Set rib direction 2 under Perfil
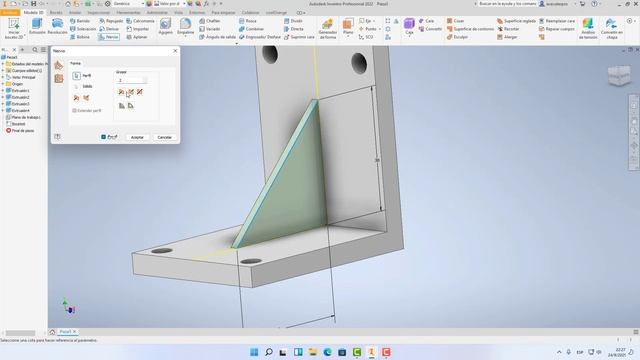This screenshot has width=640, height=360. point(86,98)
